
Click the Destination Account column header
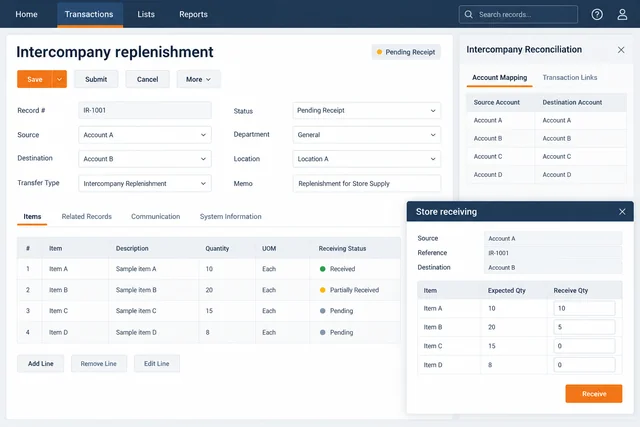[x=572, y=102]
